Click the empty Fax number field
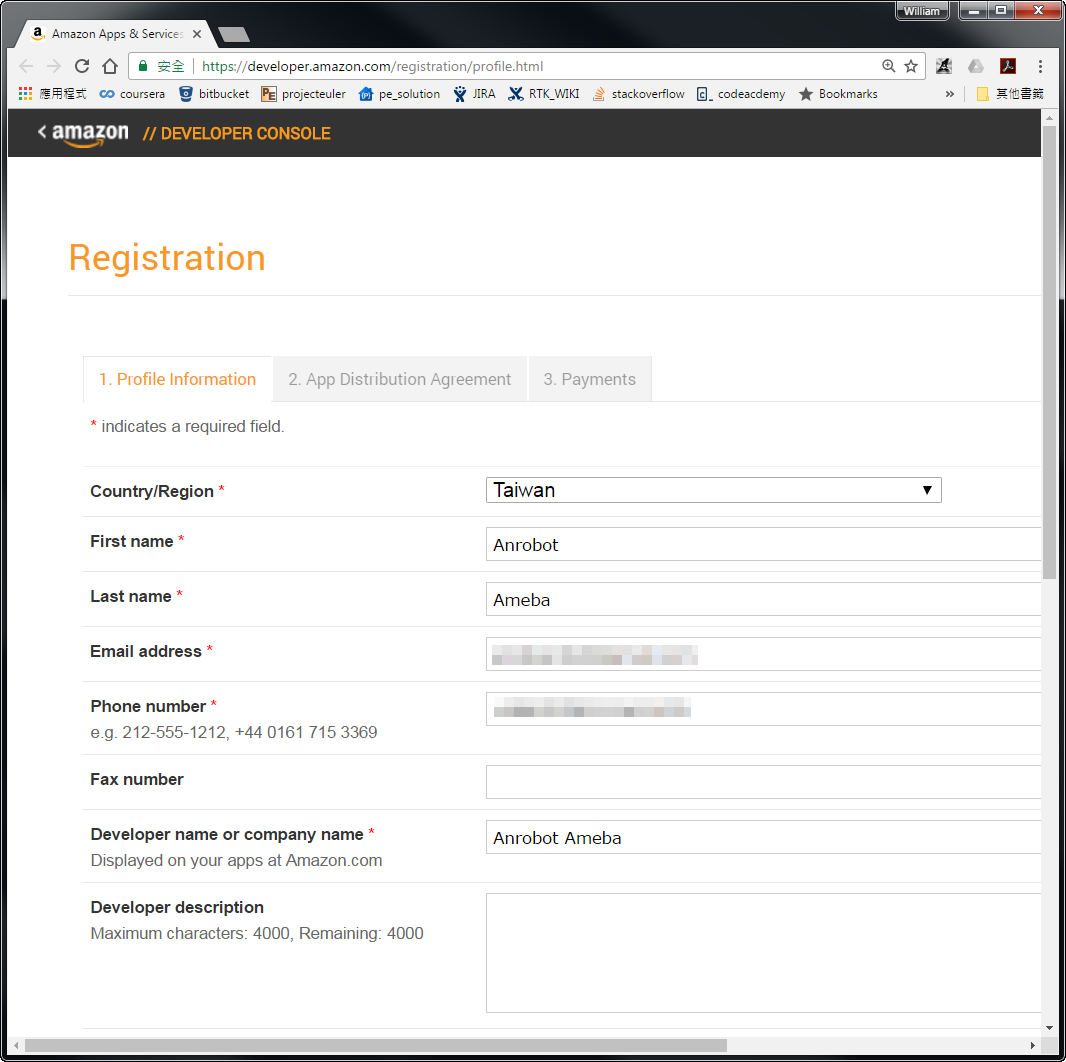1066x1062 pixels. click(x=763, y=782)
